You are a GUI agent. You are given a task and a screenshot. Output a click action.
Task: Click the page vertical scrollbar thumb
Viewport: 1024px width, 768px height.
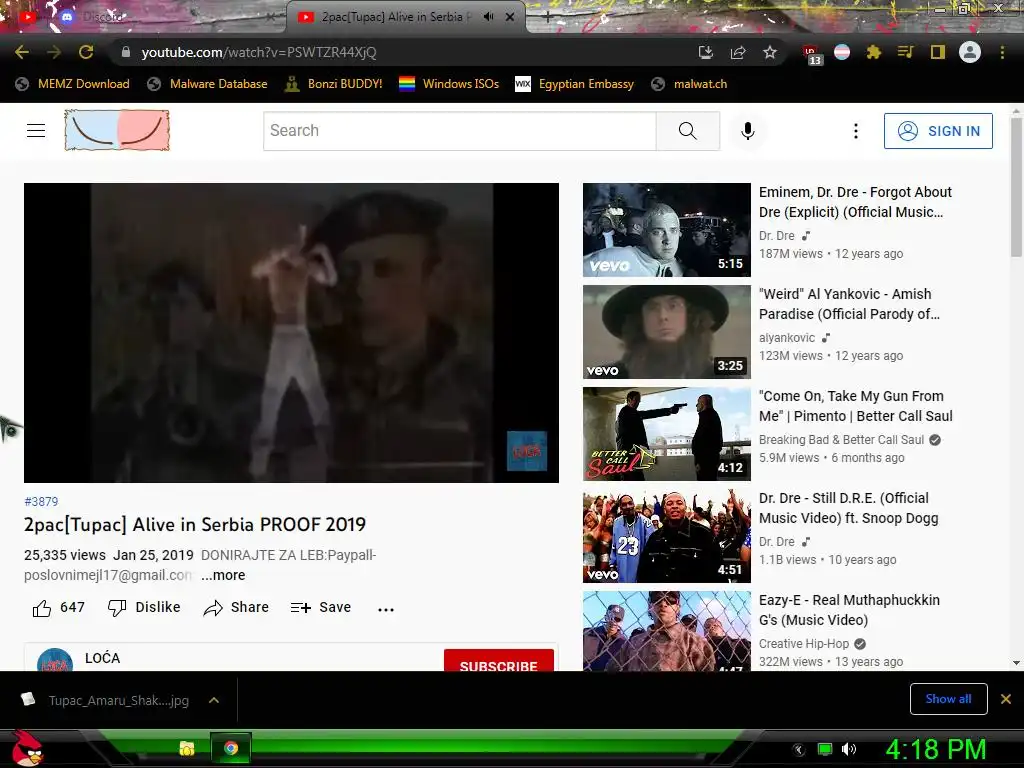(x=1016, y=186)
